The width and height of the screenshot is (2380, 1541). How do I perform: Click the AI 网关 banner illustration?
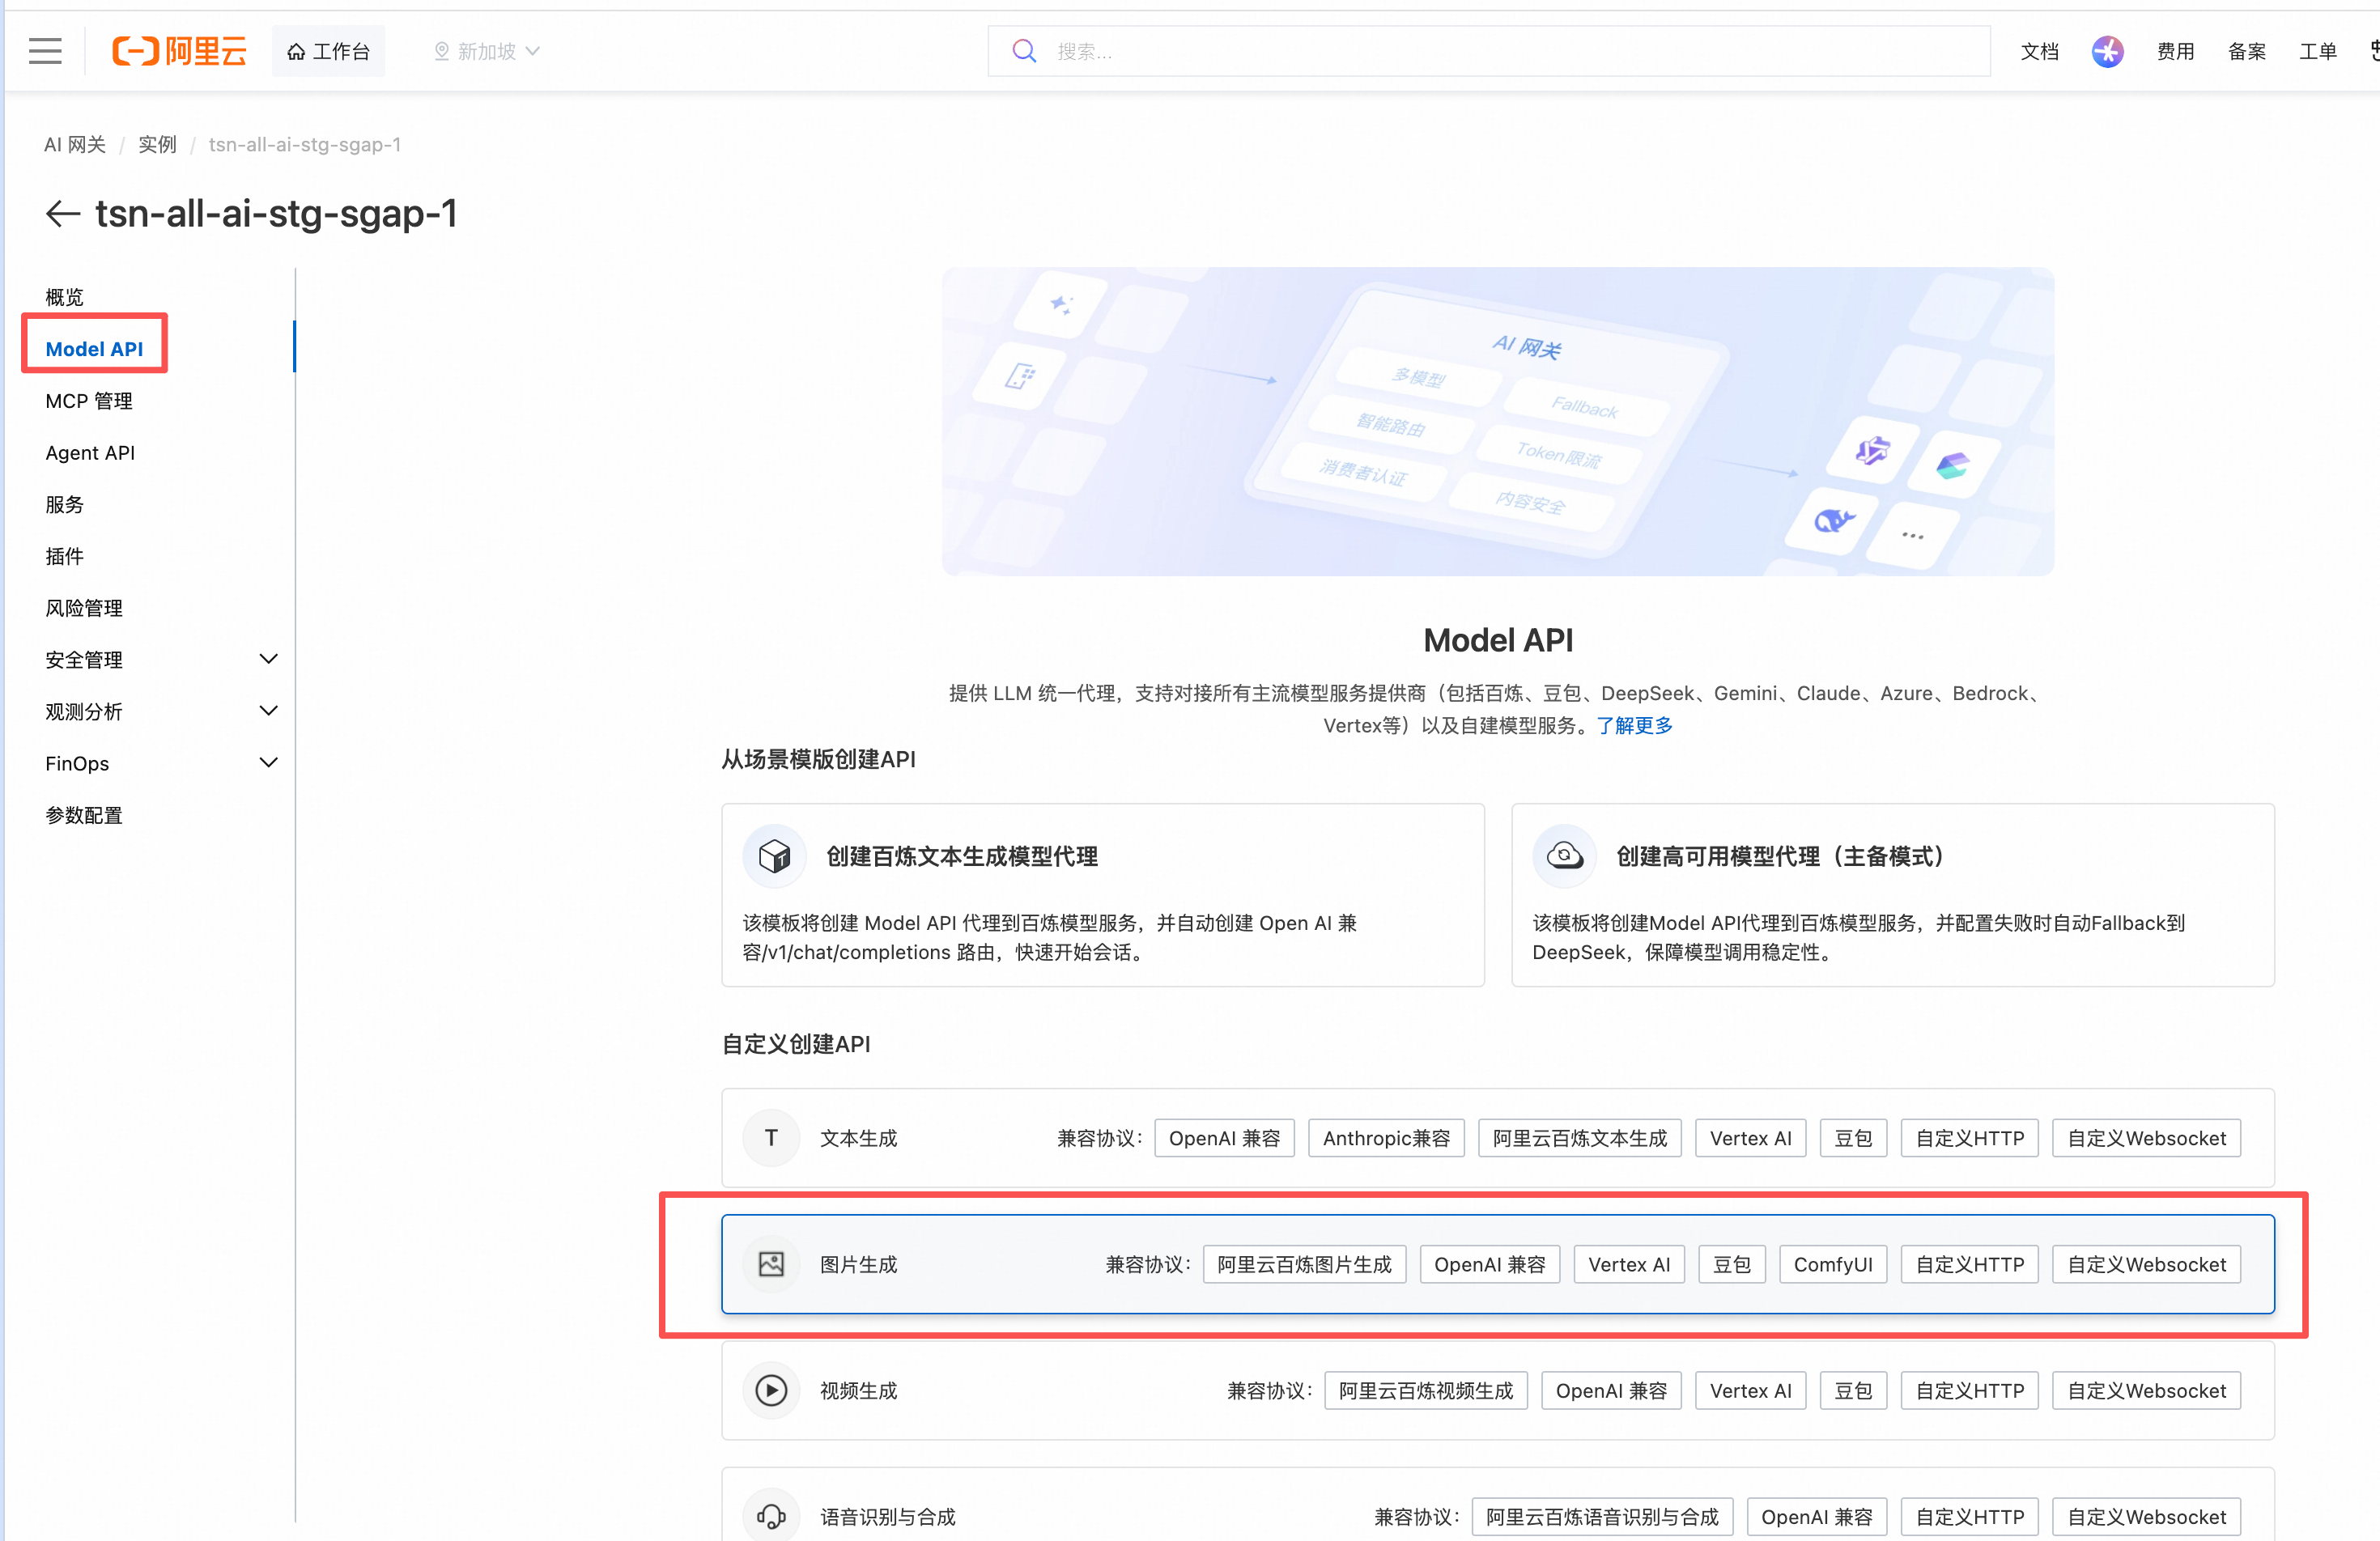click(x=1498, y=421)
